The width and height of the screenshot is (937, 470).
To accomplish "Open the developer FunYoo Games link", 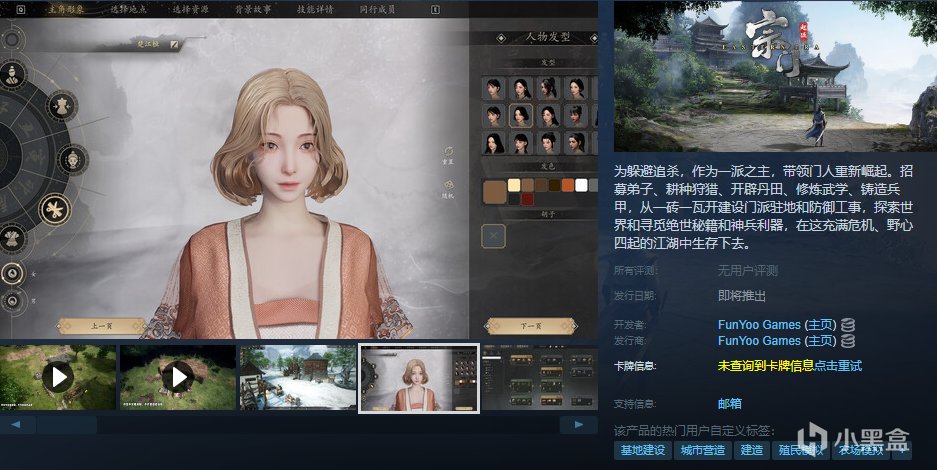I will tap(759, 325).
